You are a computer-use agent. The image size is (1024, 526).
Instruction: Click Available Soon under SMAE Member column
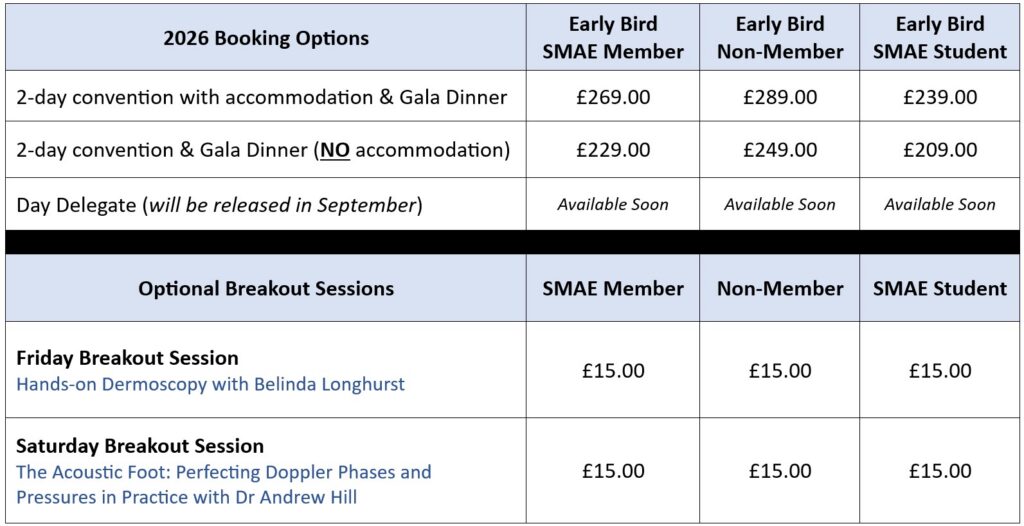[x=613, y=205]
